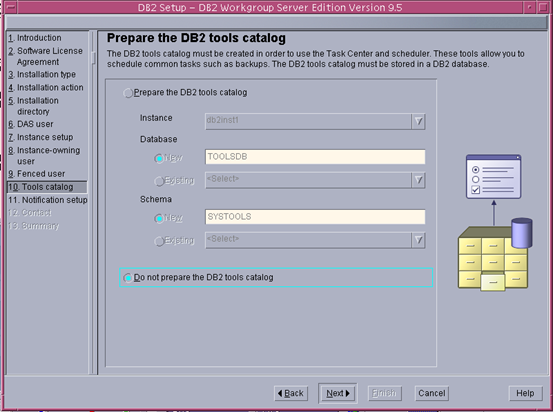The height and width of the screenshot is (412, 553).
Task: Go to step 8 Instance-owning user
Action: click(x=44, y=156)
